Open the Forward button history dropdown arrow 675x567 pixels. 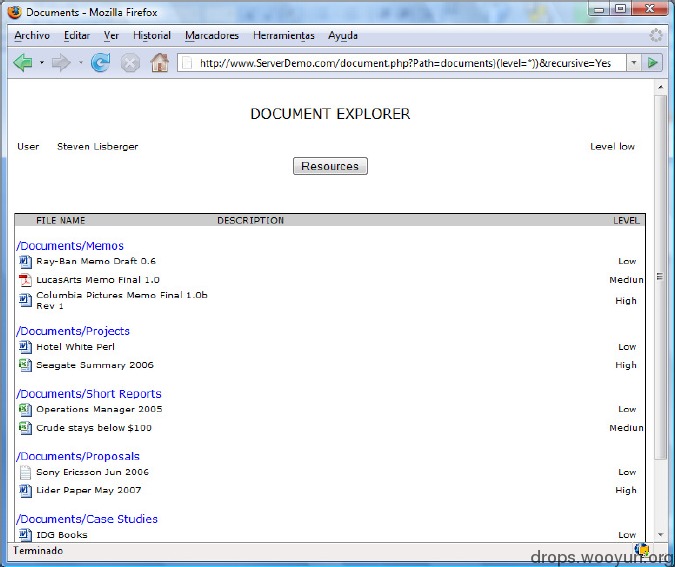(81, 63)
